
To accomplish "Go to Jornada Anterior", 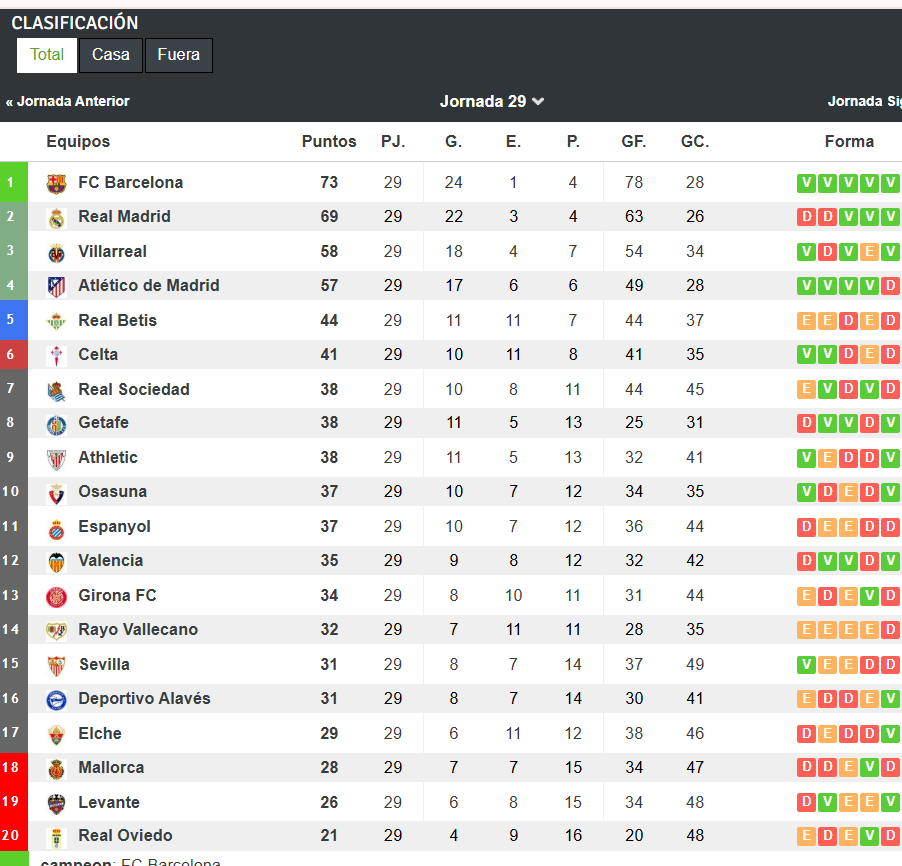I will pyautogui.click(x=68, y=101).
